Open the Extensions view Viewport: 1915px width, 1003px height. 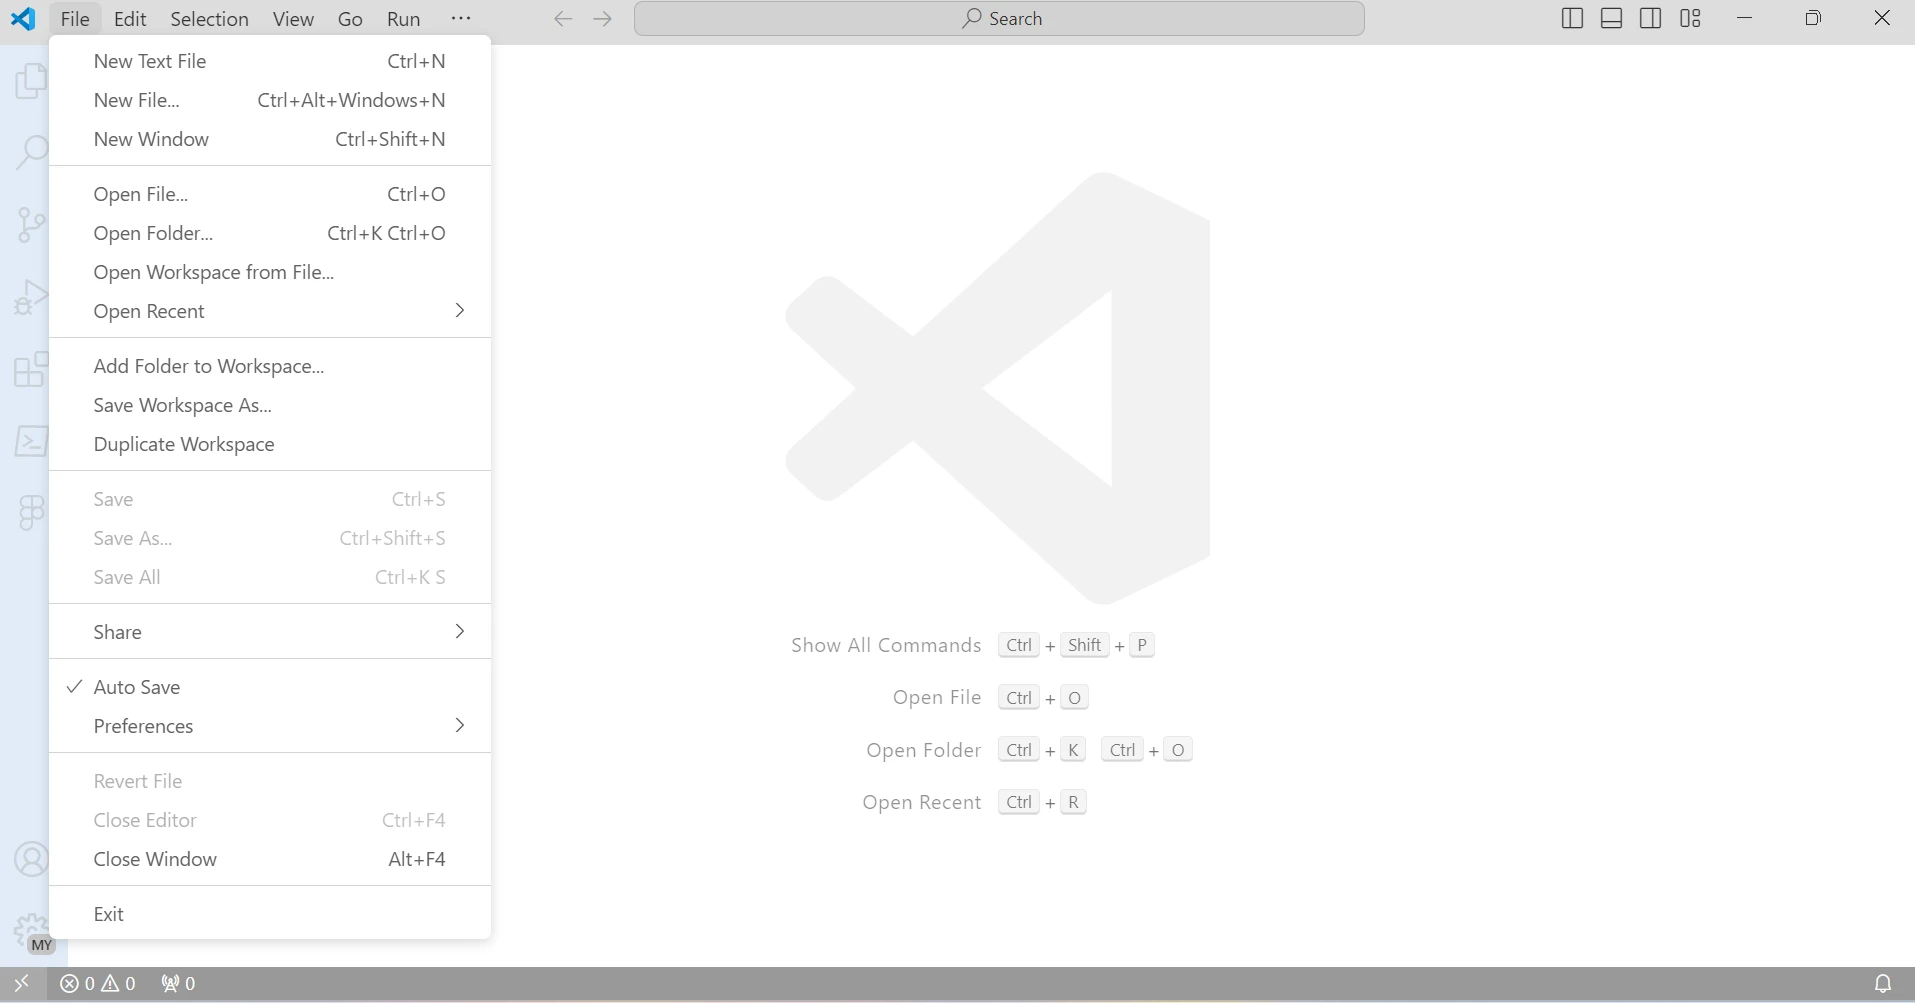[x=31, y=369]
